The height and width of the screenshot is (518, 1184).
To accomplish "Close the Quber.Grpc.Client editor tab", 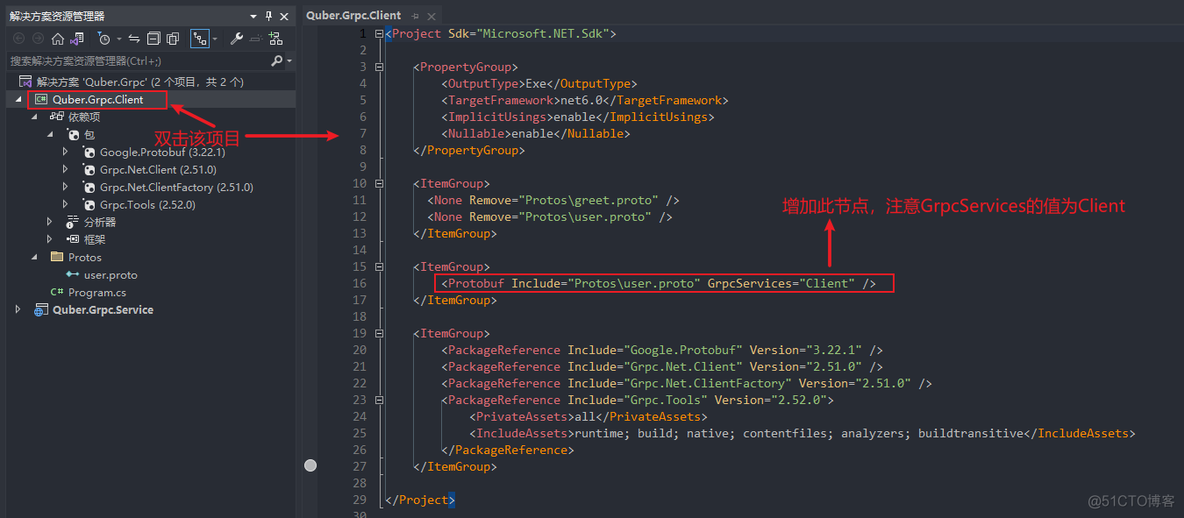I will (x=431, y=16).
